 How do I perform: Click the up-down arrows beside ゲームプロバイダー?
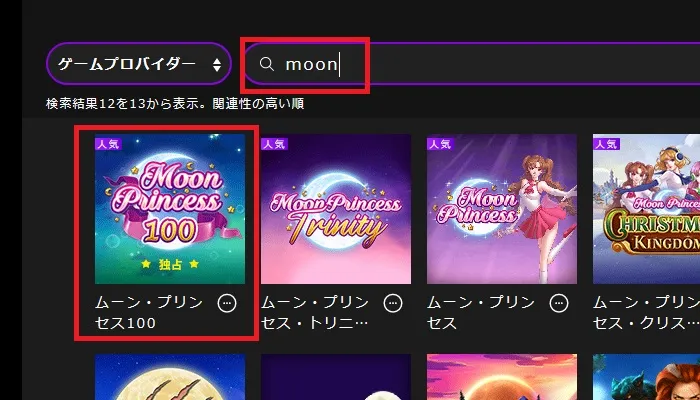coord(217,65)
